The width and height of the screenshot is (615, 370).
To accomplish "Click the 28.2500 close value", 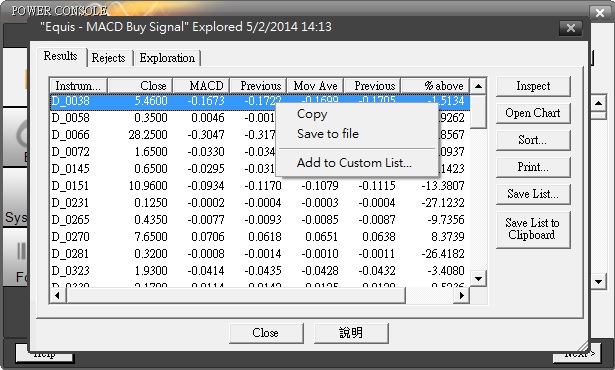I will click(x=148, y=135).
